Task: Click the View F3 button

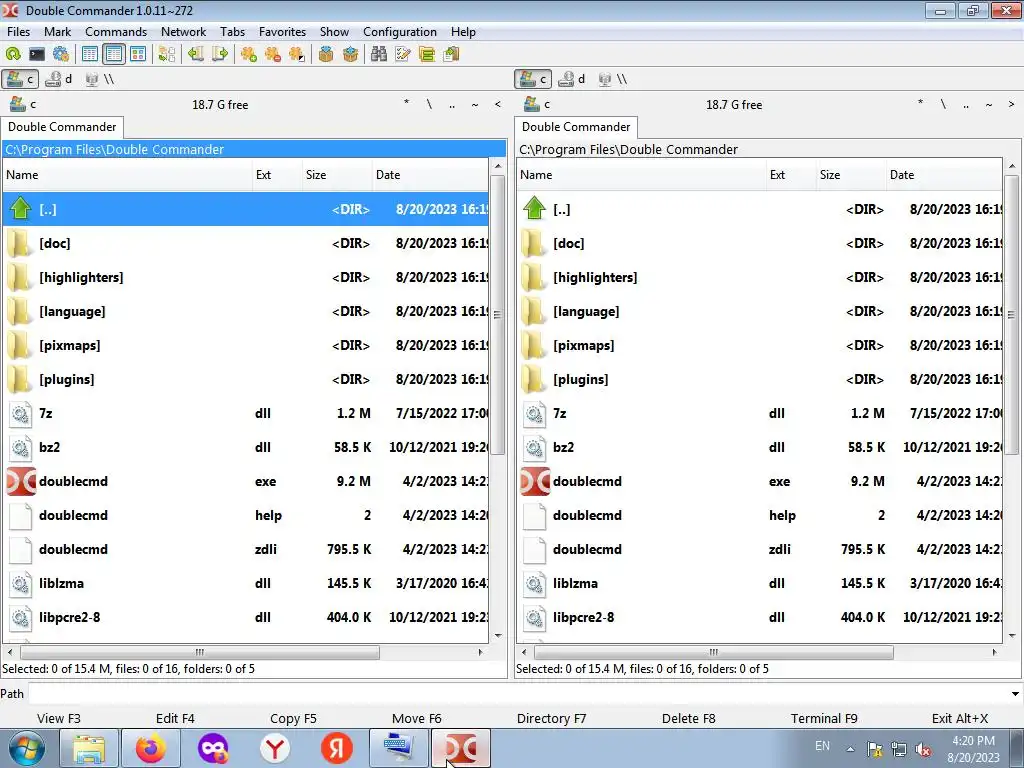Action: (x=59, y=718)
